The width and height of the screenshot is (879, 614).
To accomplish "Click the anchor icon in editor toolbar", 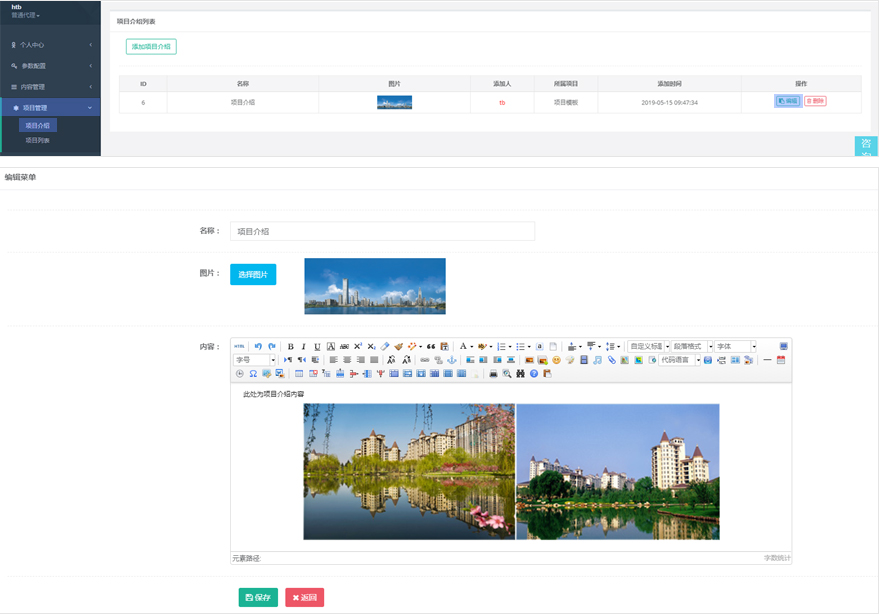I will tap(451, 360).
